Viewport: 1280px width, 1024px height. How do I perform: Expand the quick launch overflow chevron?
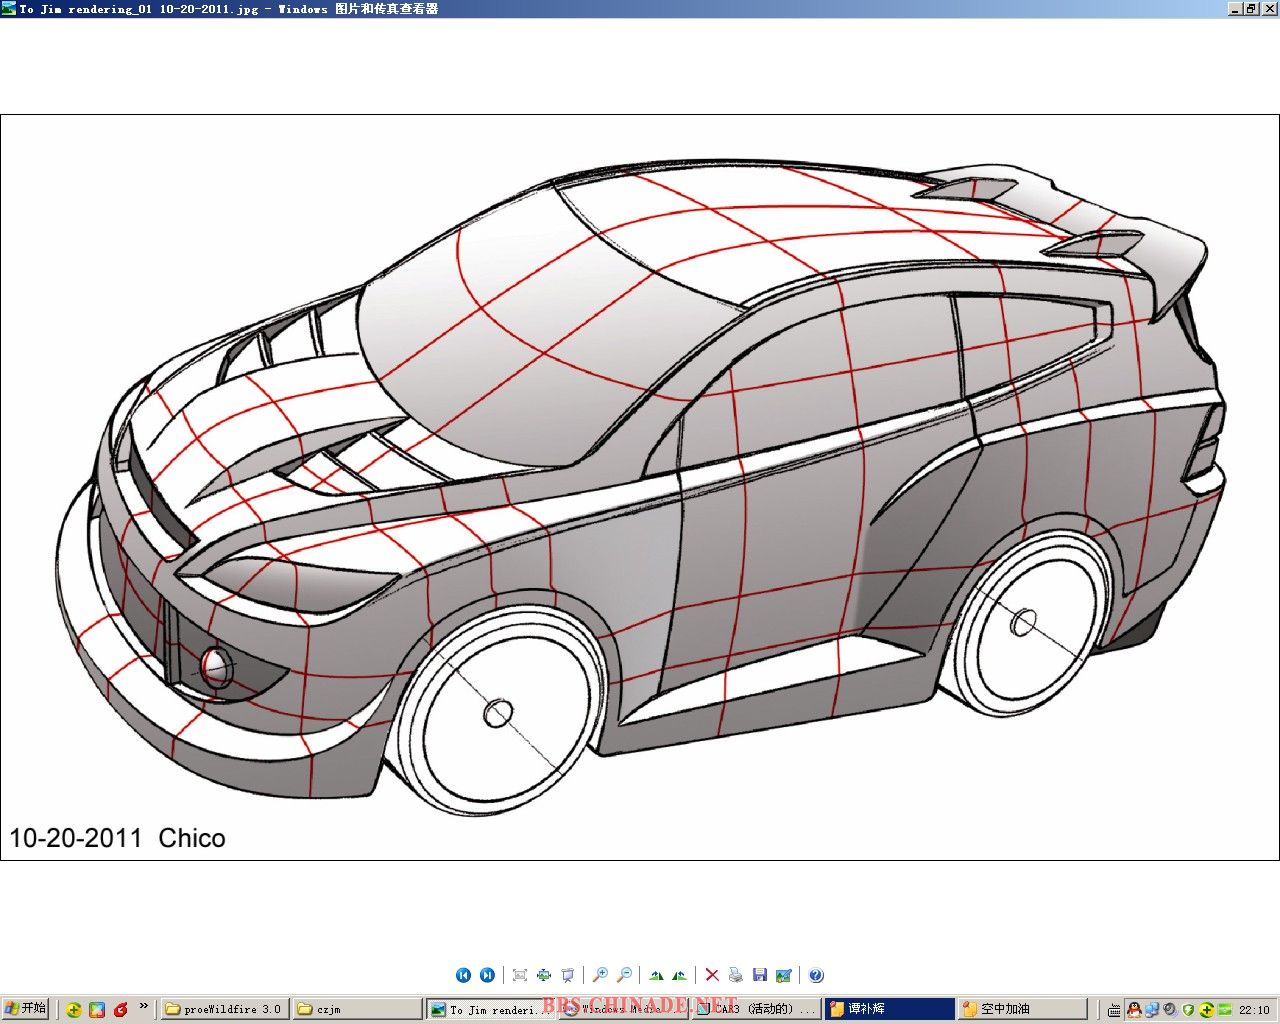144,1006
